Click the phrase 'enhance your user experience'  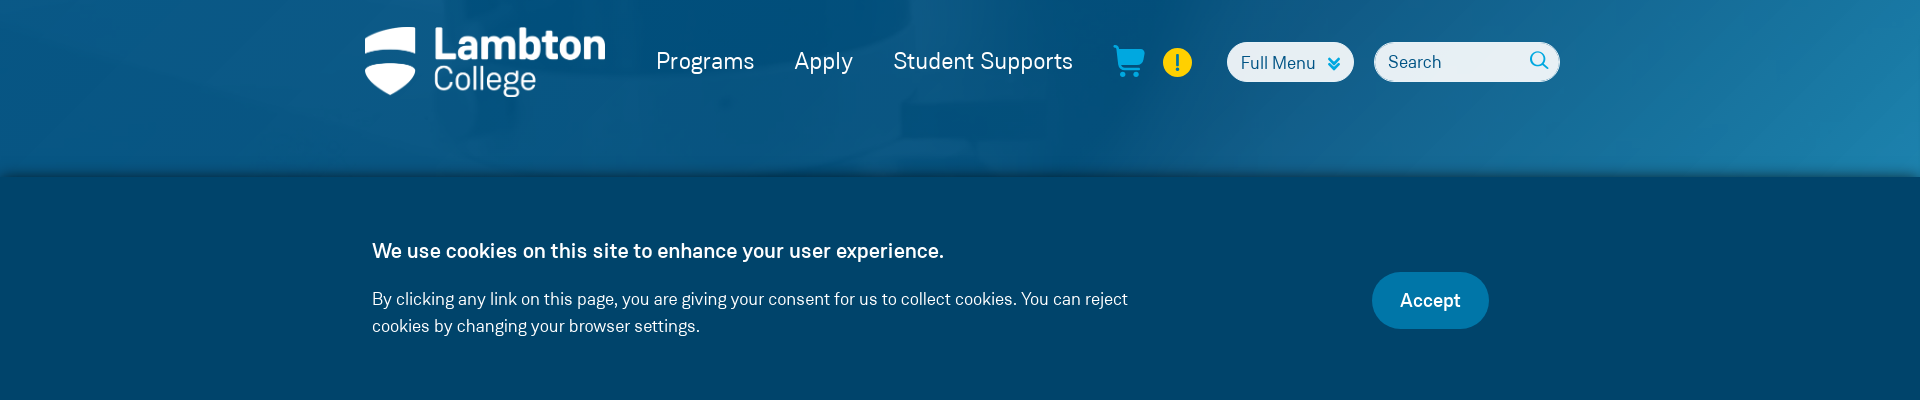coord(800,251)
